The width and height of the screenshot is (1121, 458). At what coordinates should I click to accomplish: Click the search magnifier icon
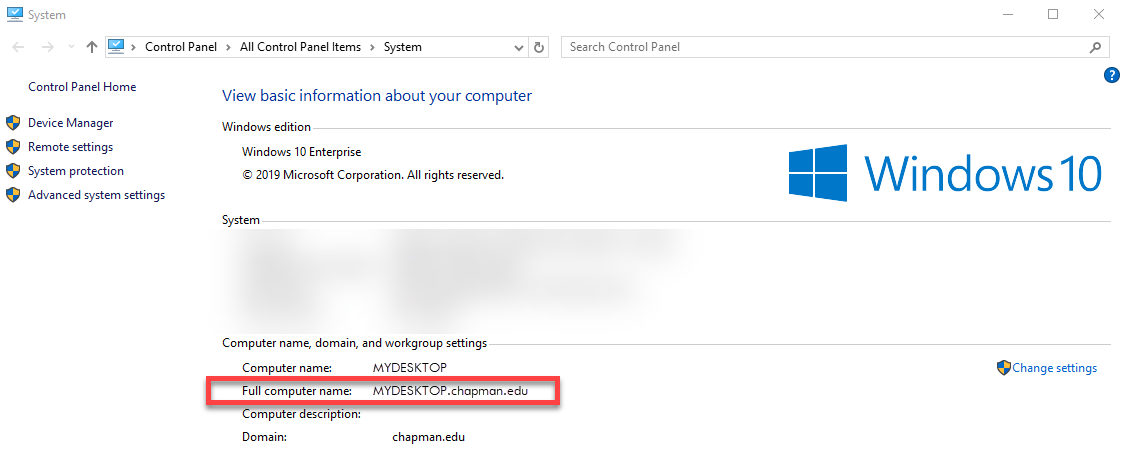(1095, 47)
